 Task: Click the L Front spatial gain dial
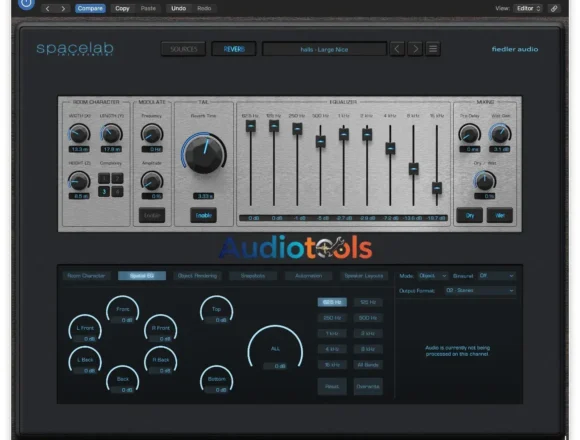(85, 329)
